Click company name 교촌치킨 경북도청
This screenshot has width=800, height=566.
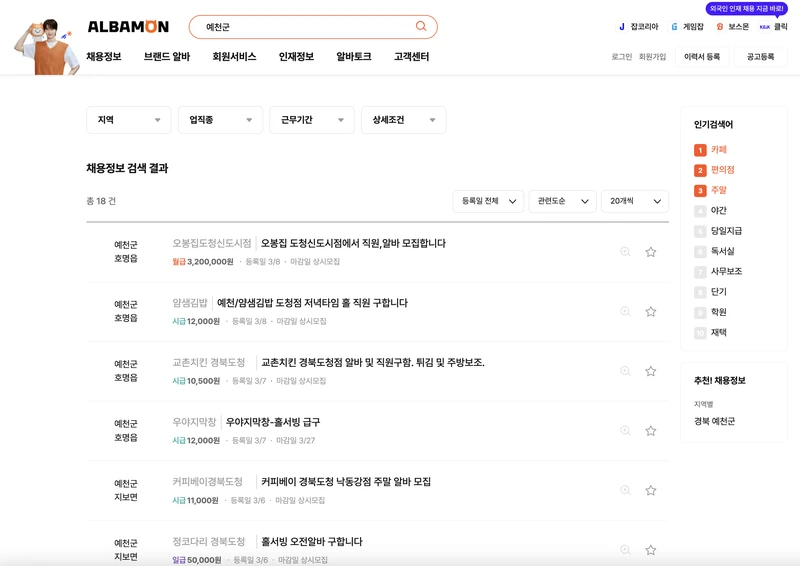tap(209, 363)
